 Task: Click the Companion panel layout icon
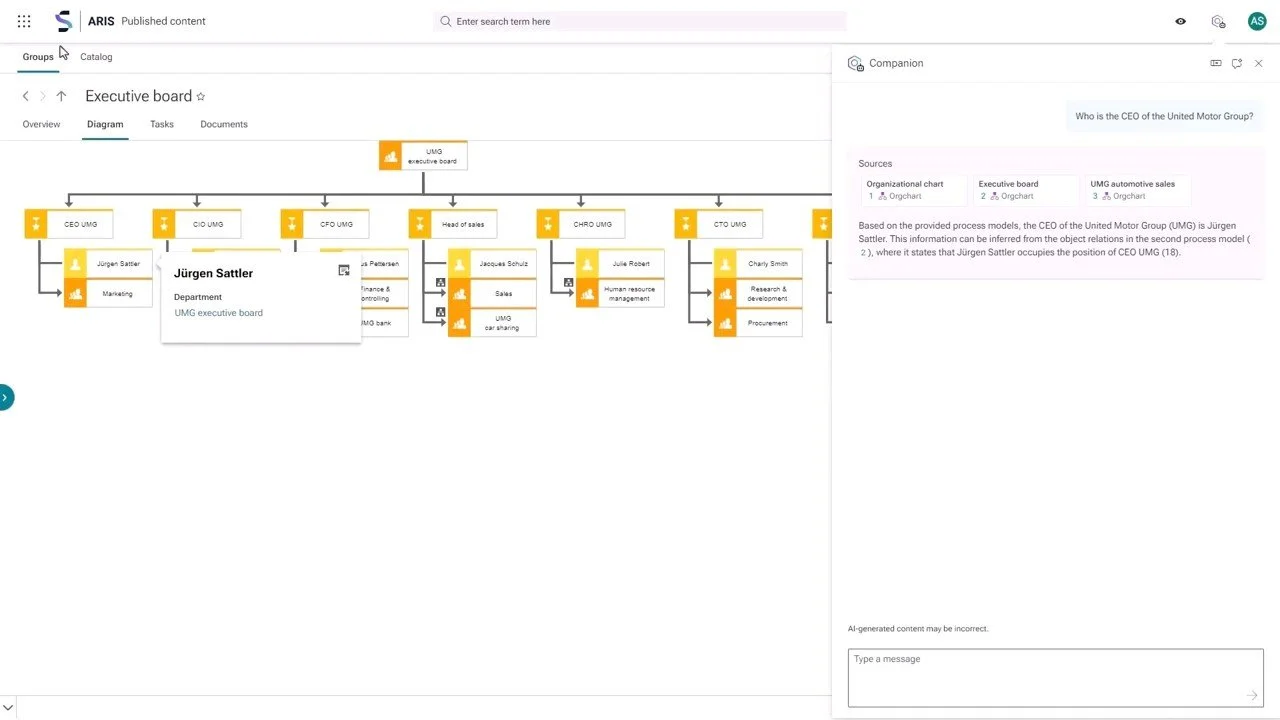point(1216,63)
